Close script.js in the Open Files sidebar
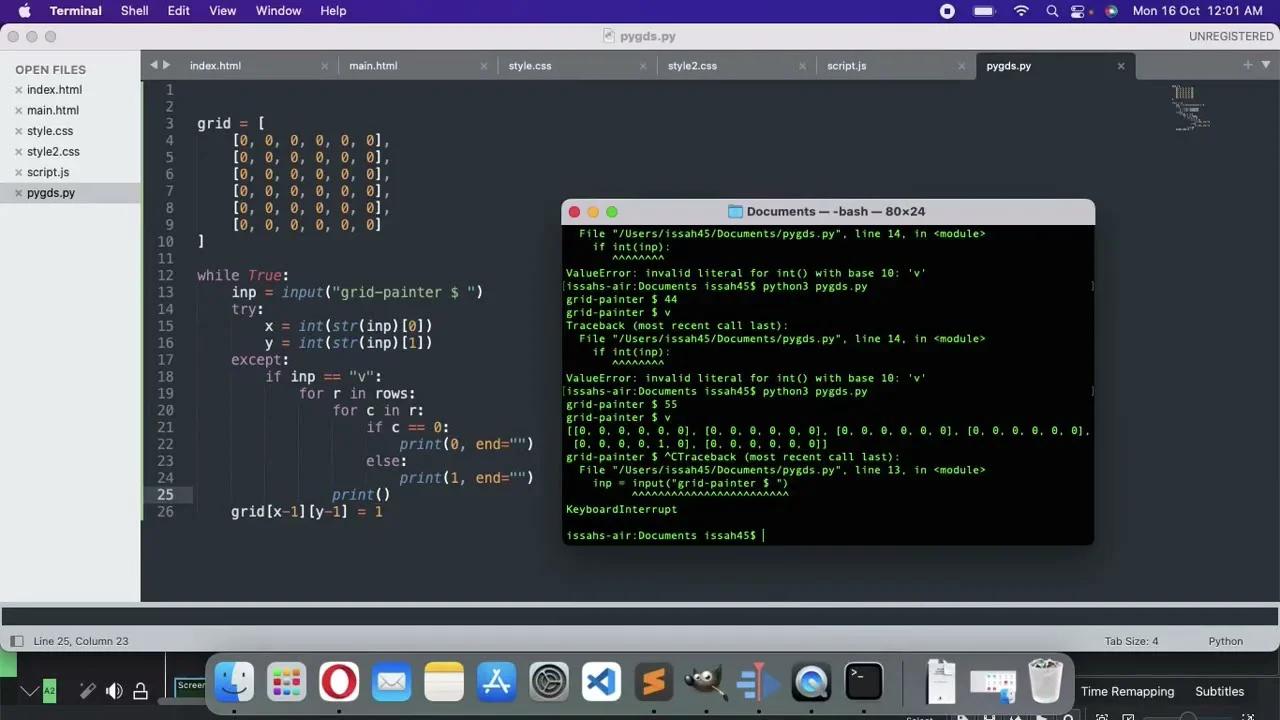Viewport: 1280px width, 720px height. (x=18, y=173)
